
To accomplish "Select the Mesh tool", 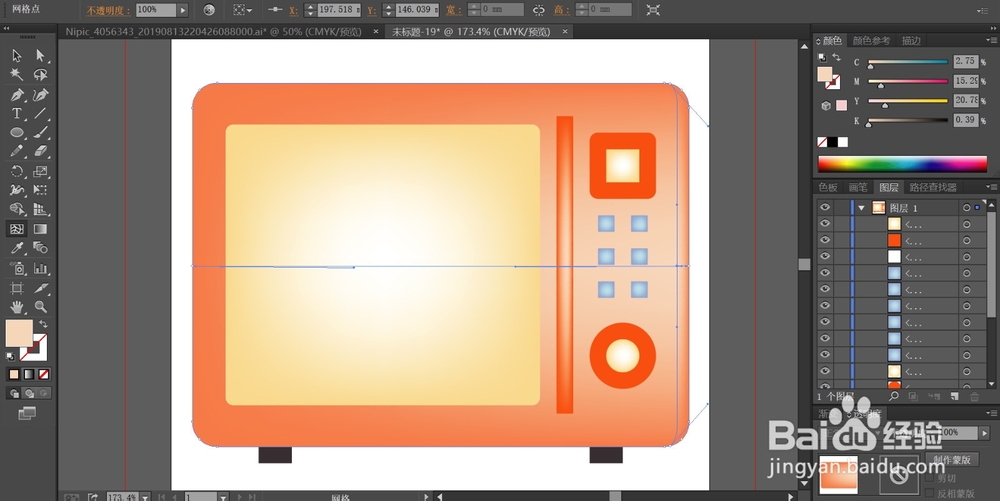I will coord(17,229).
